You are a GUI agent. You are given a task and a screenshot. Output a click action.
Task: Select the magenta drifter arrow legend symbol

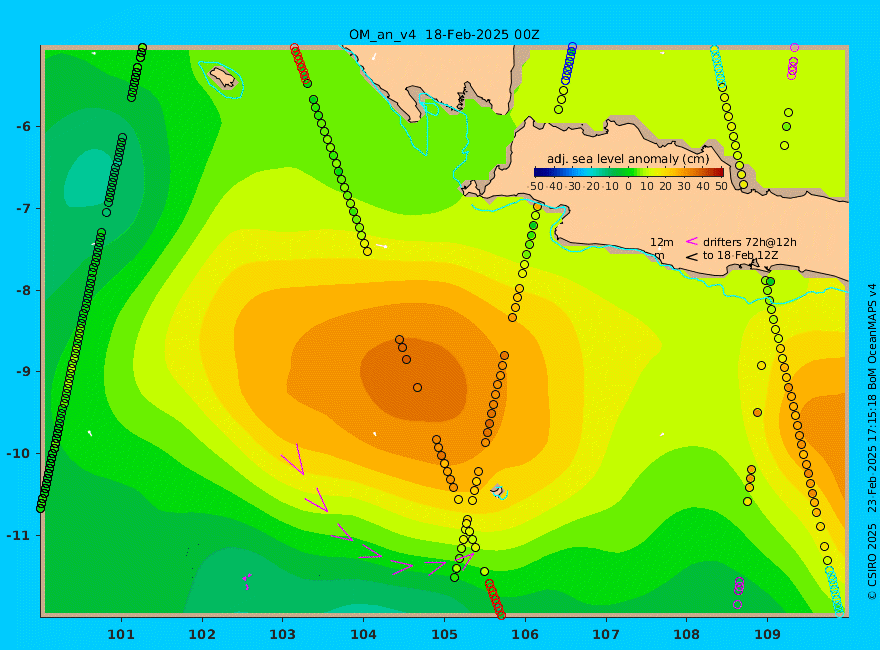click(691, 241)
